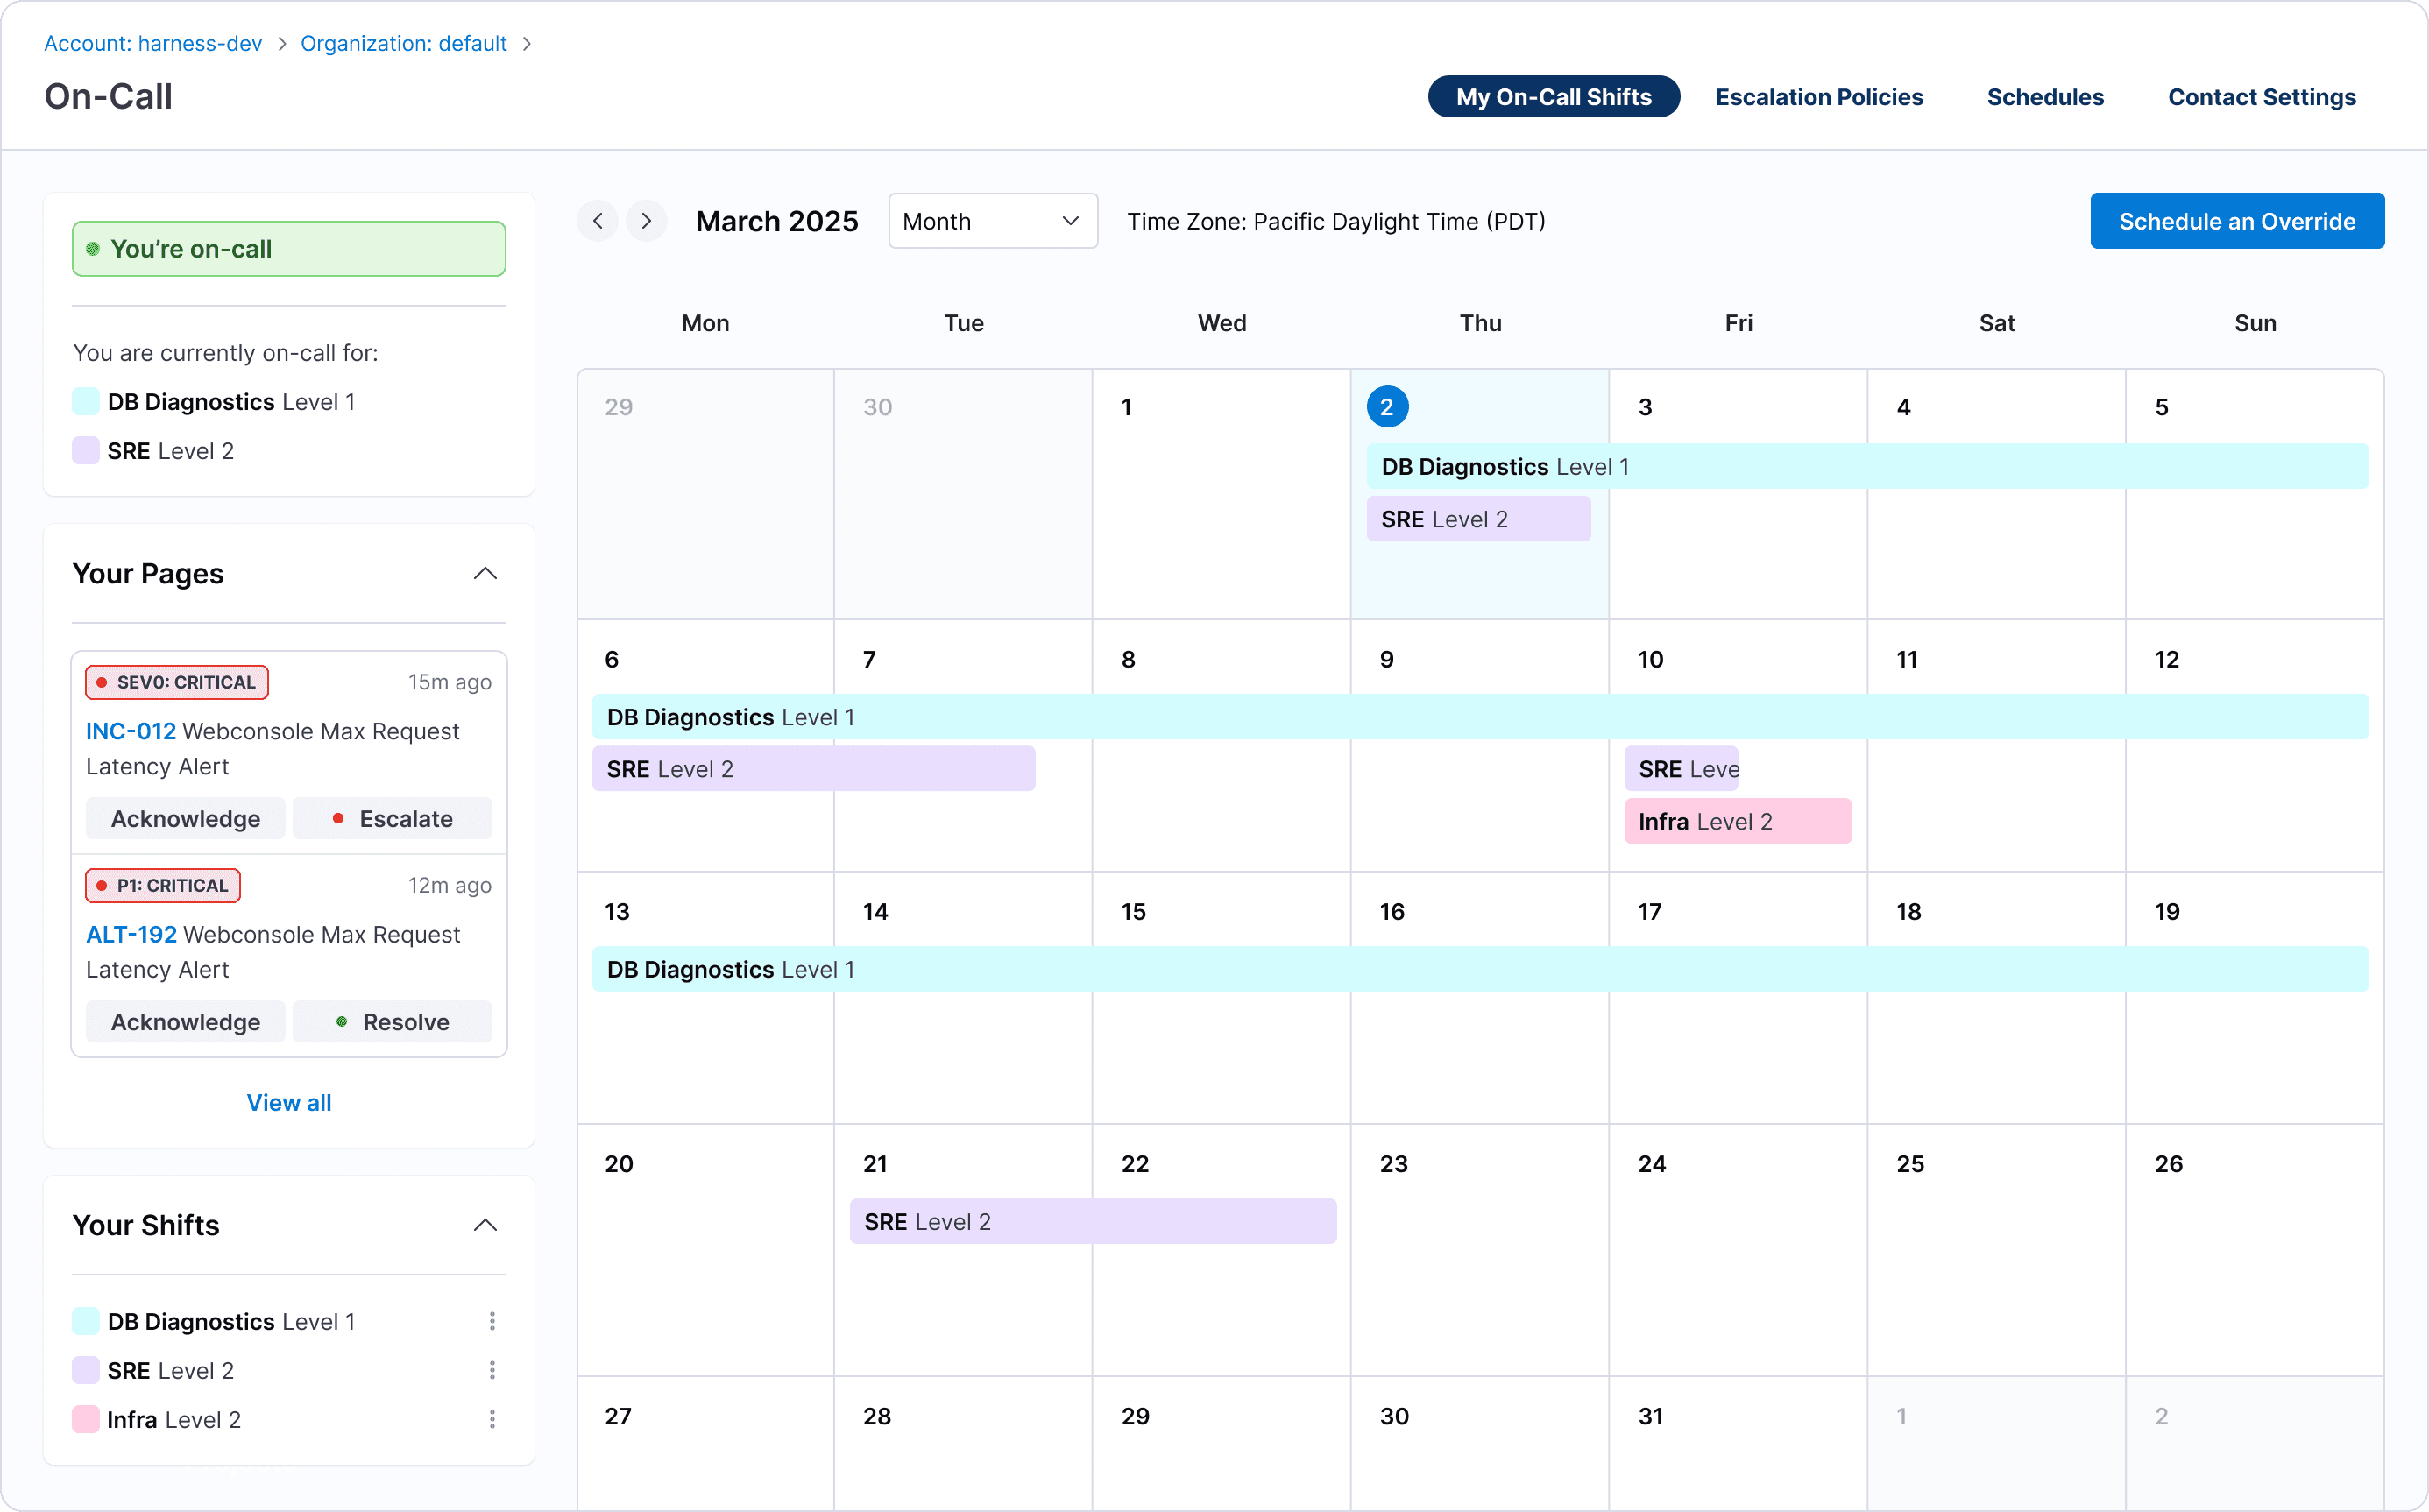The height and width of the screenshot is (1512, 2429).
Task: Open kebab menu for DB Diagnostics shift
Action: point(492,1321)
